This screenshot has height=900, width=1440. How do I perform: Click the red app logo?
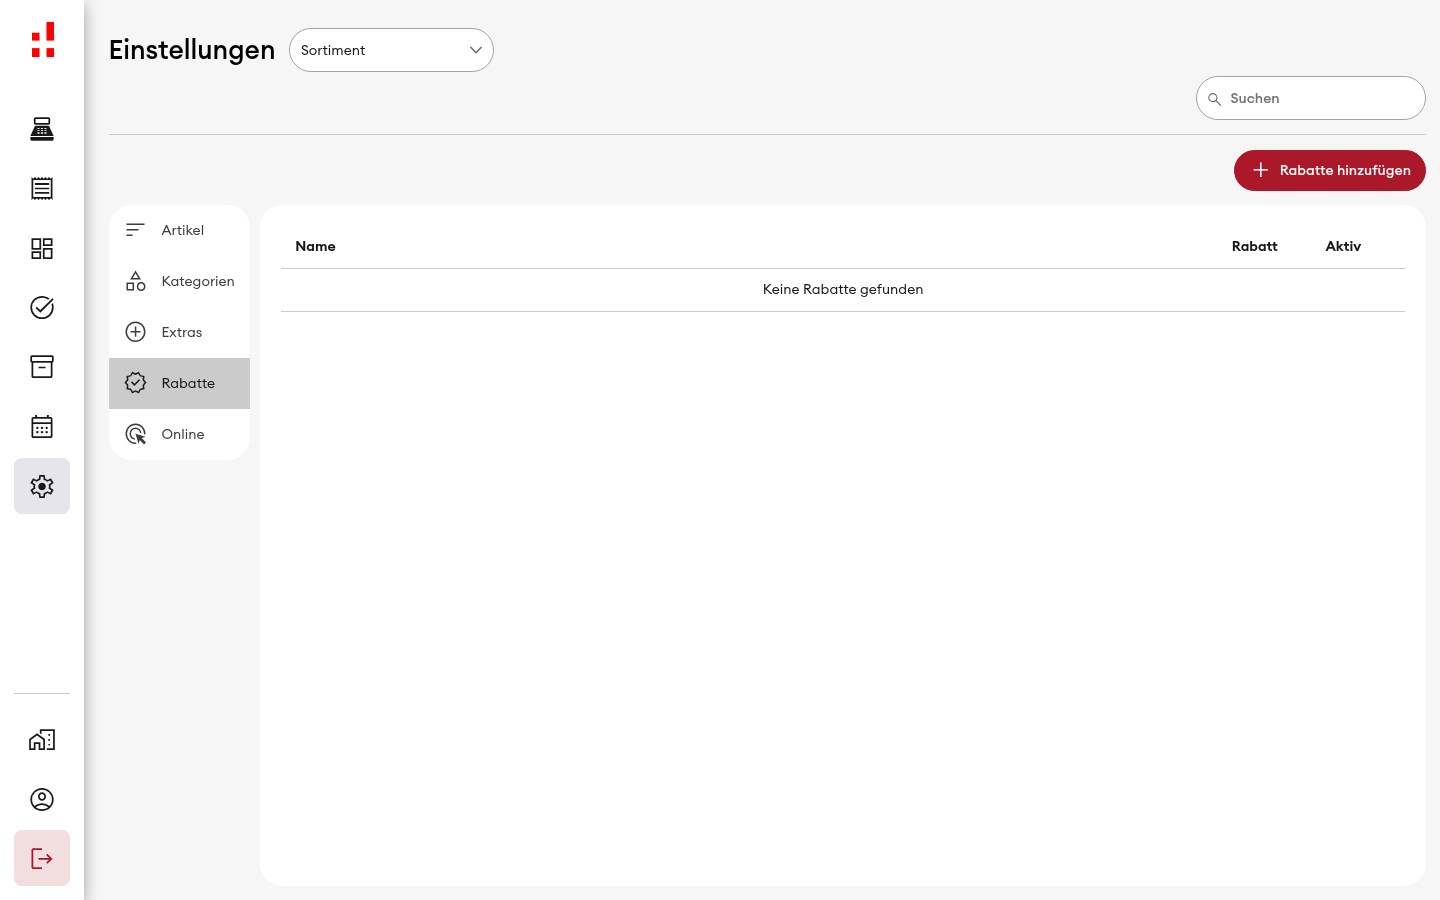43,40
